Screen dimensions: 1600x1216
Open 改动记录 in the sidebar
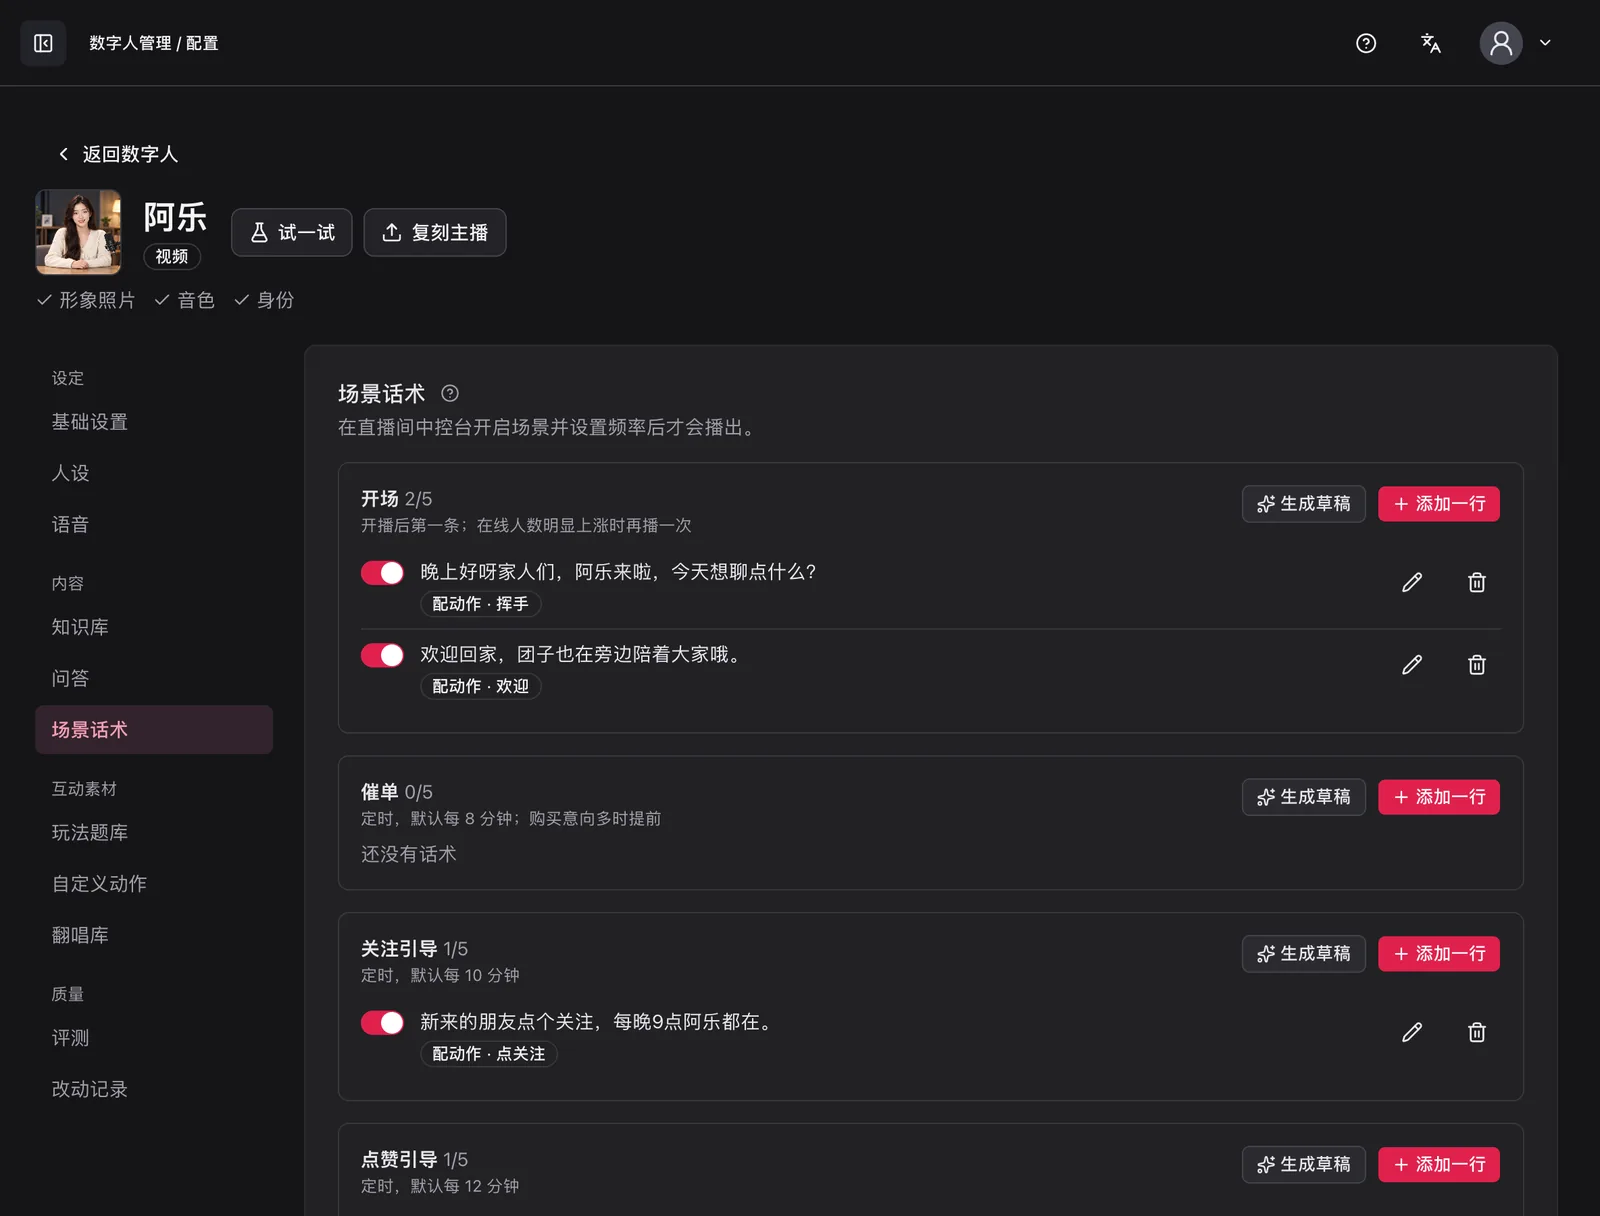[x=154, y=1089]
